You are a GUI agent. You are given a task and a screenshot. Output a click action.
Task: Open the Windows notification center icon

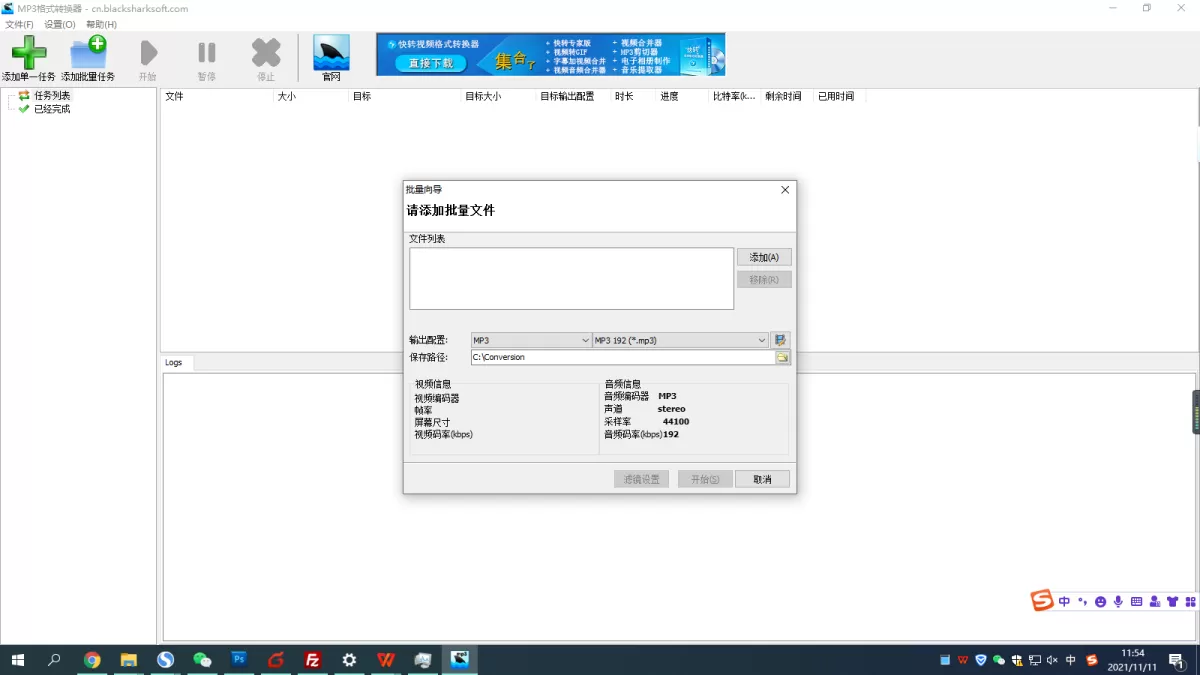tap(1176, 660)
